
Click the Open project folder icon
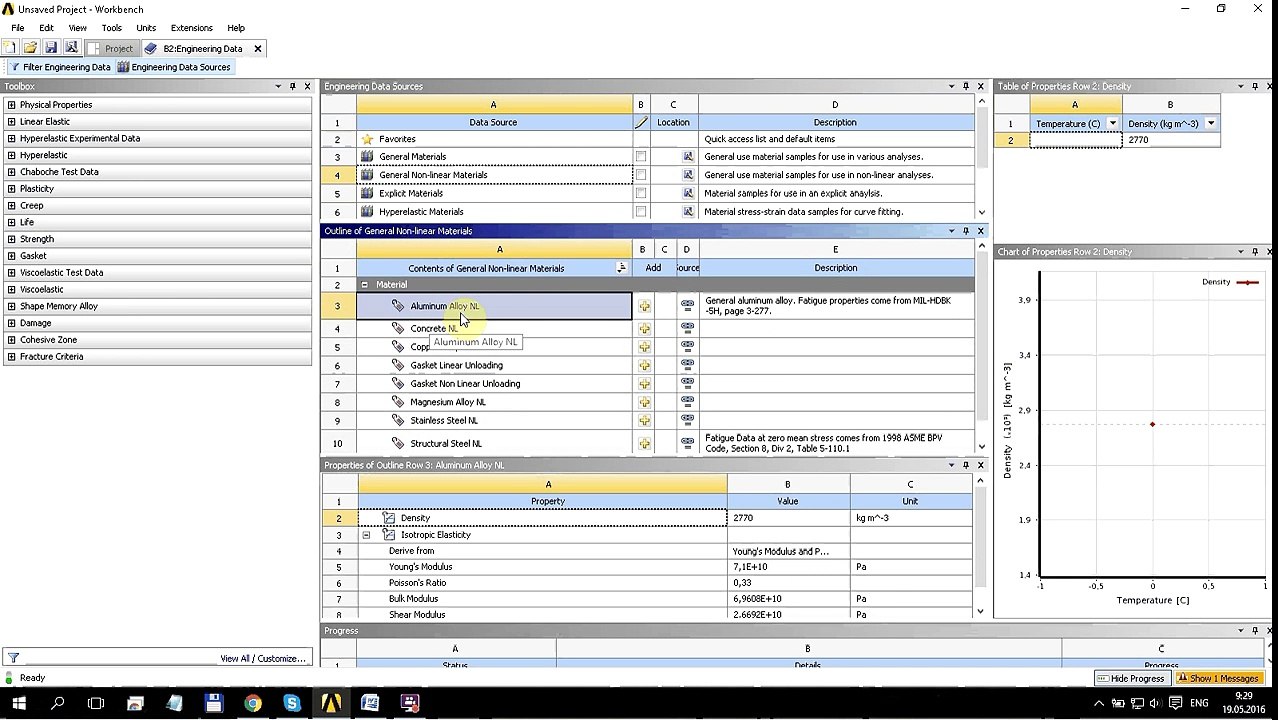pos(30,48)
